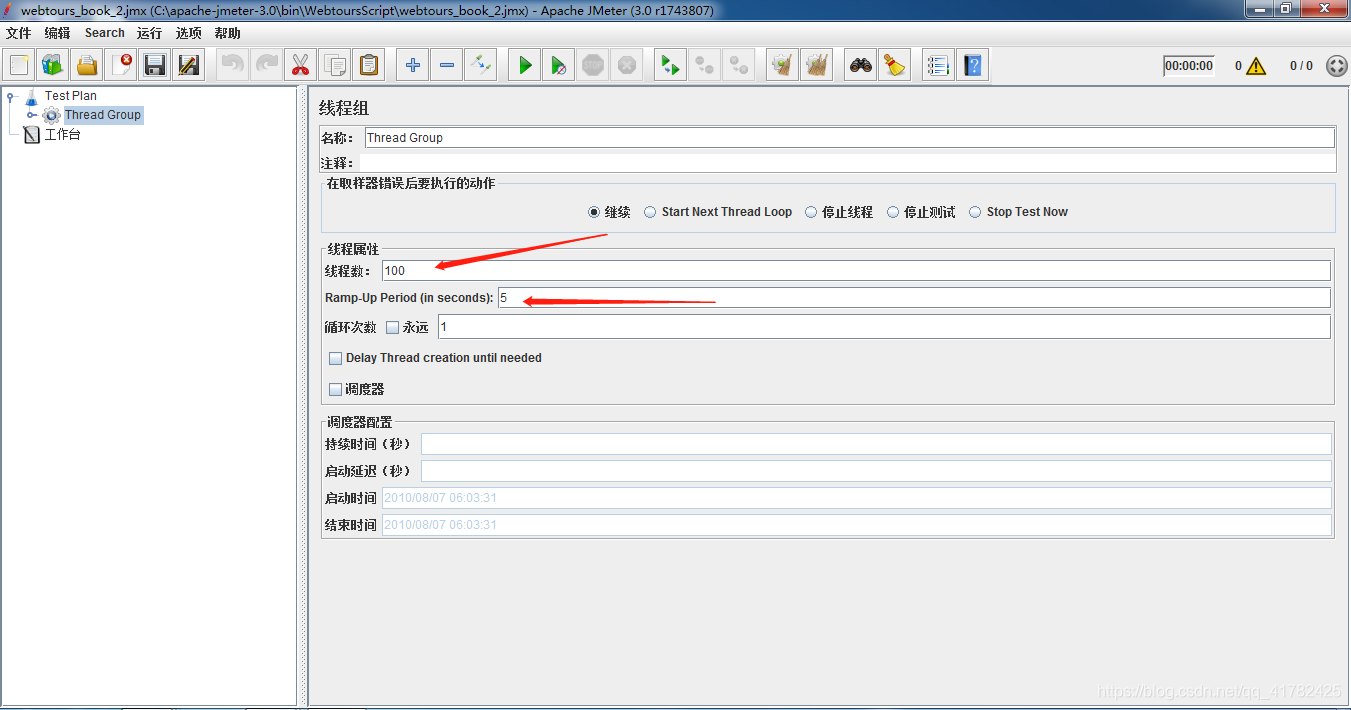The height and width of the screenshot is (710, 1351).
Task: Click the Reset Search broom icon
Action: tap(895, 66)
